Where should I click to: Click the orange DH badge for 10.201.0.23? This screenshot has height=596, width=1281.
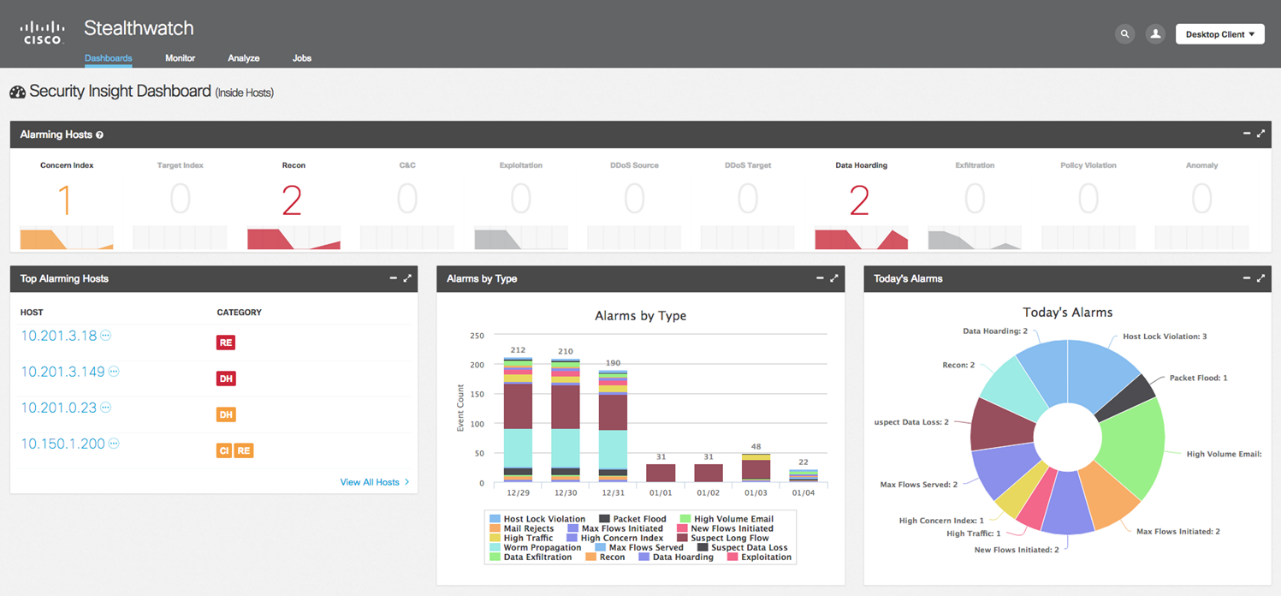(226, 415)
